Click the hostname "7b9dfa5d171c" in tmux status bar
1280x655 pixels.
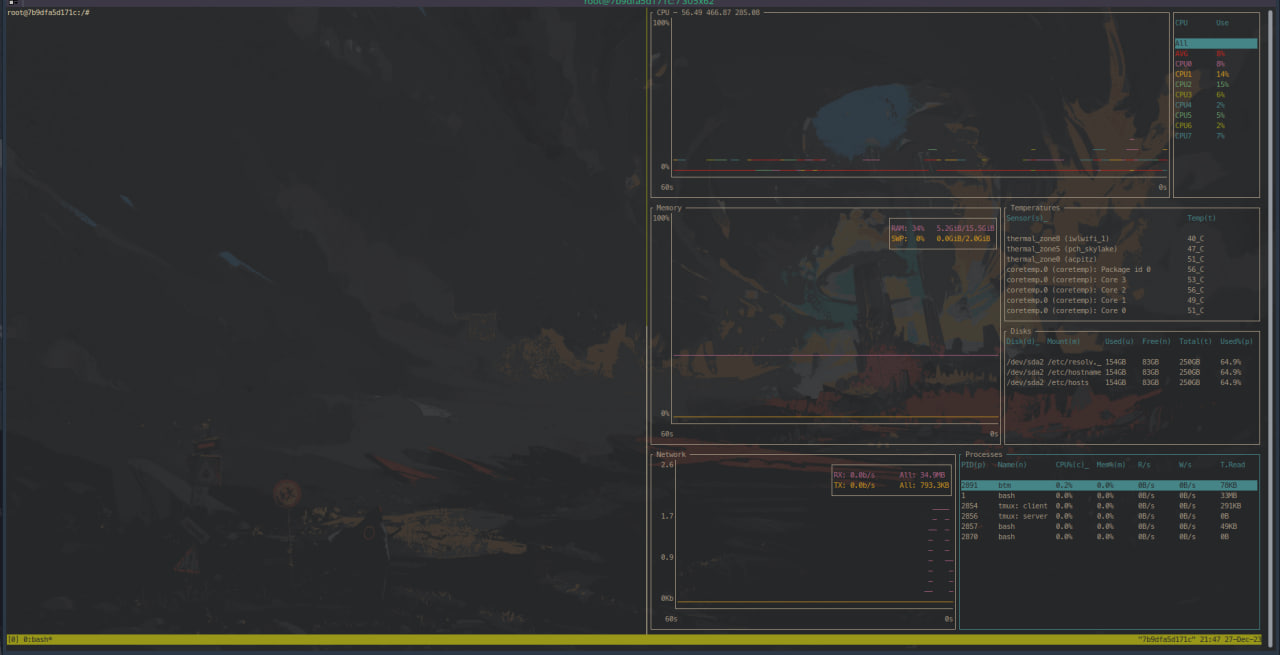point(1167,639)
